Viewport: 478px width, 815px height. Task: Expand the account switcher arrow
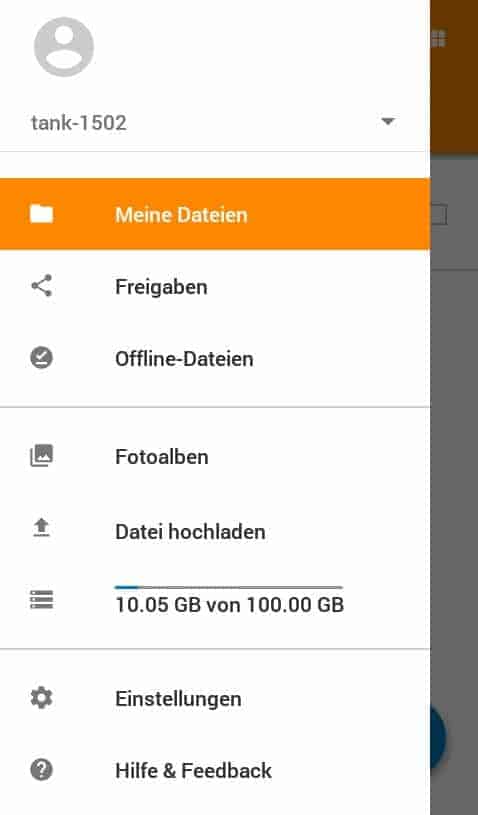point(388,122)
